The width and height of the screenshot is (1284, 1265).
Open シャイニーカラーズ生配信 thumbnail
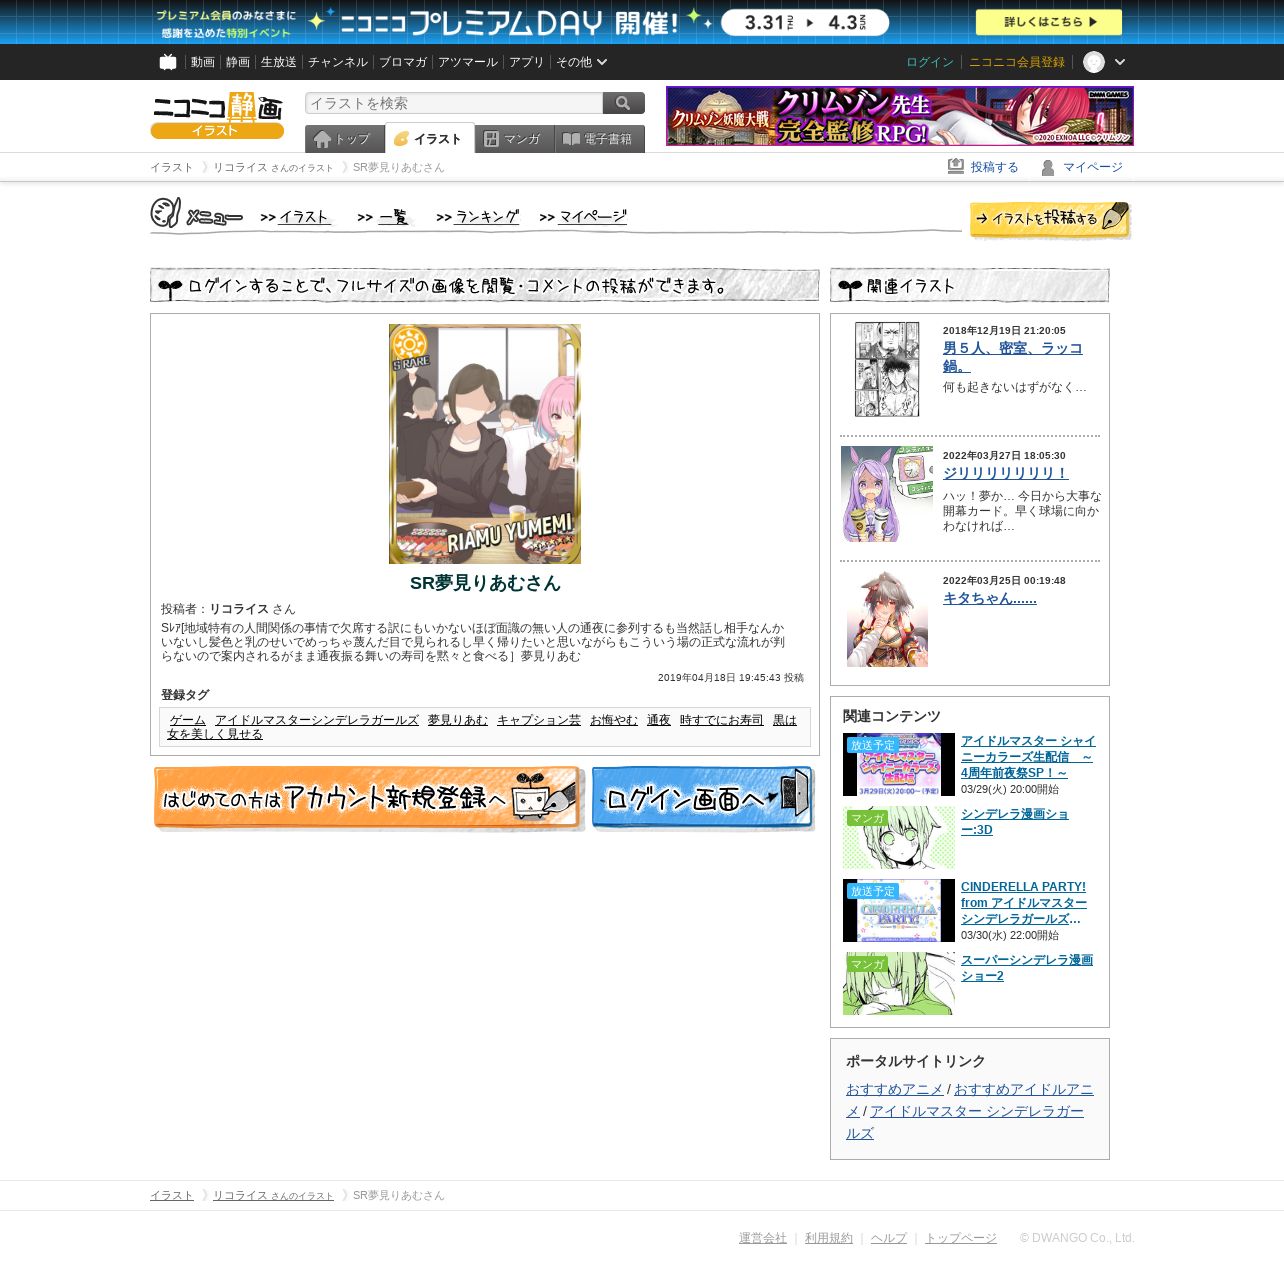[x=899, y=765]
